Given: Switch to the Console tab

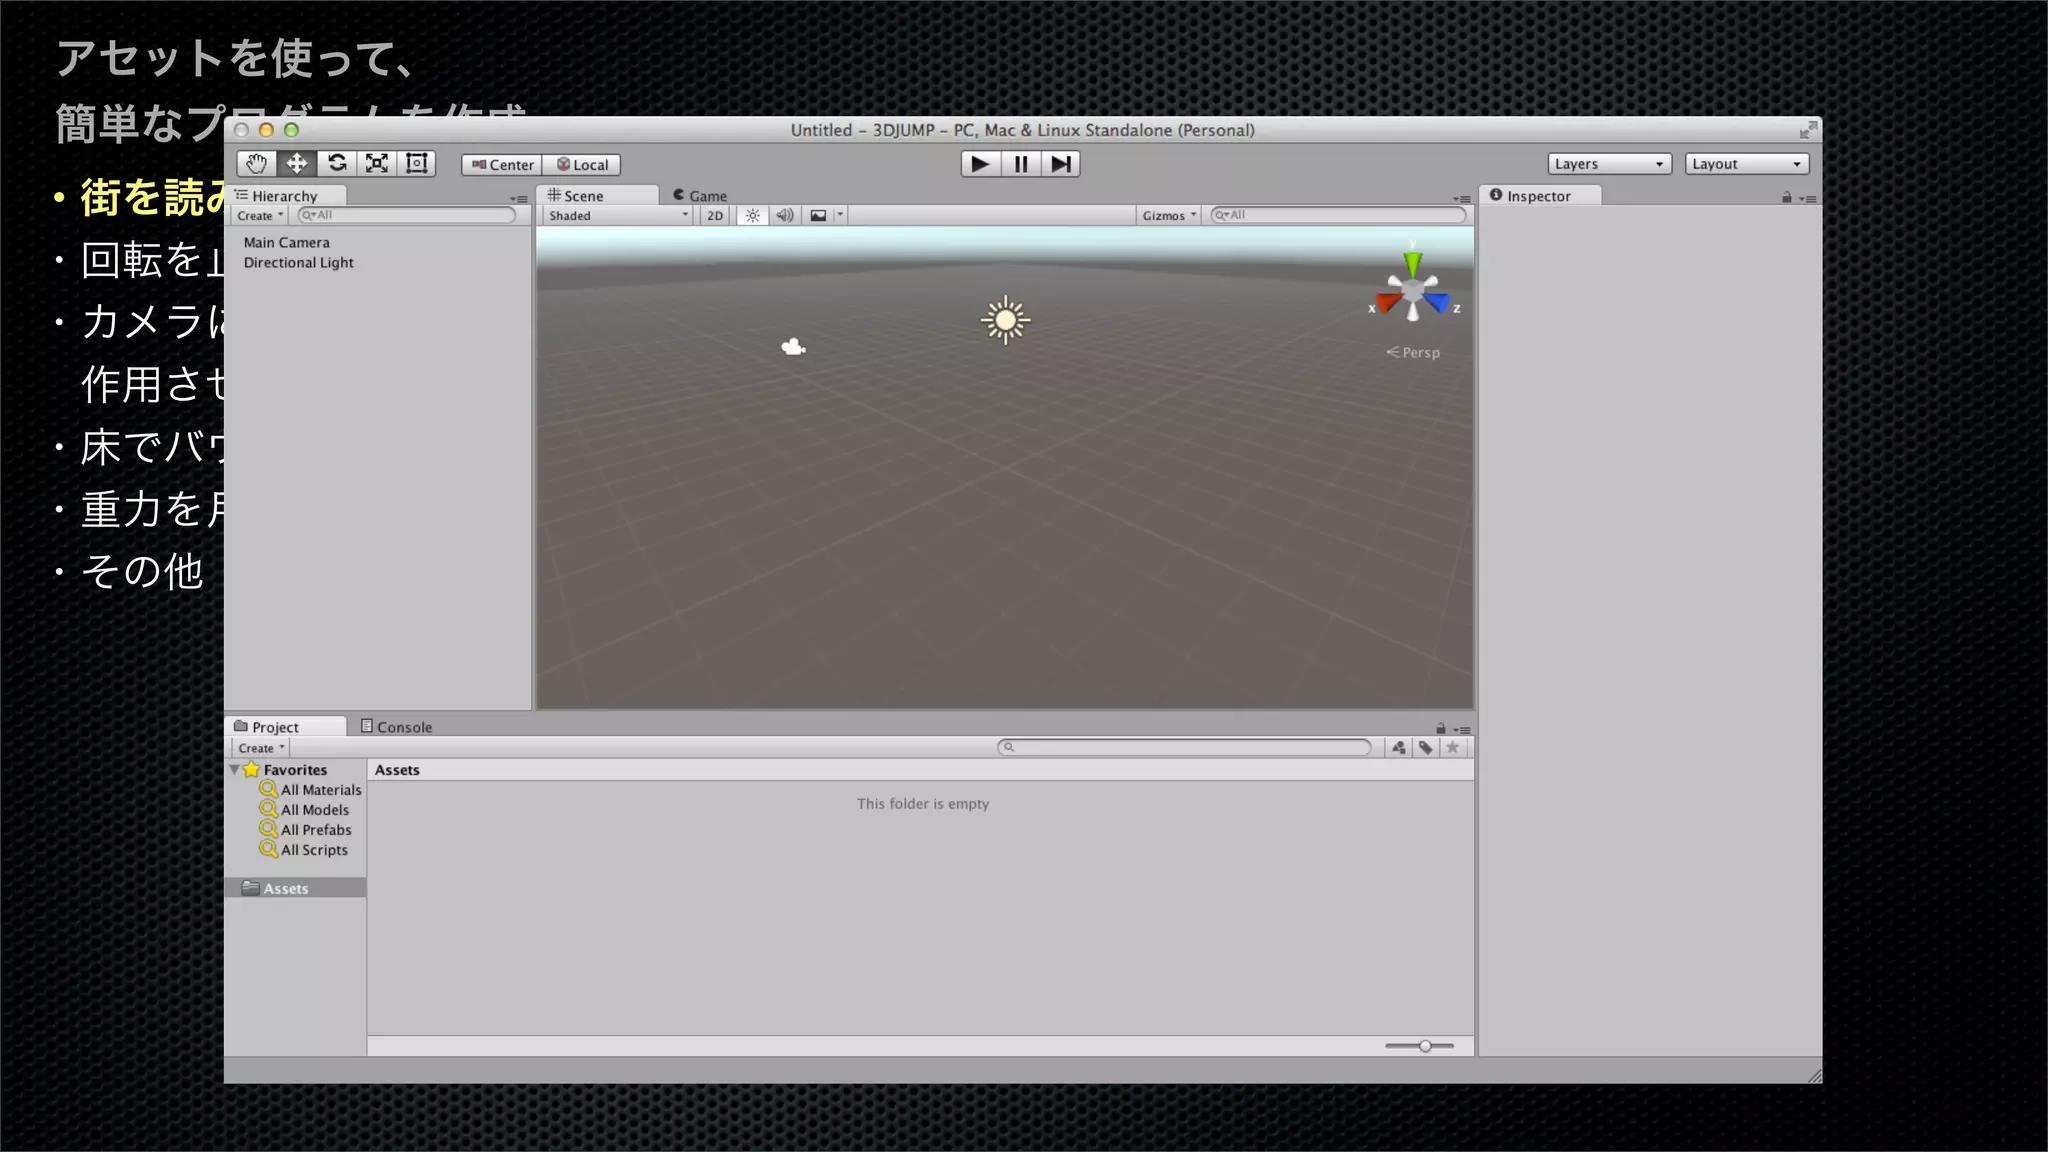Looking at the screenshot, I should coord(397,727).
